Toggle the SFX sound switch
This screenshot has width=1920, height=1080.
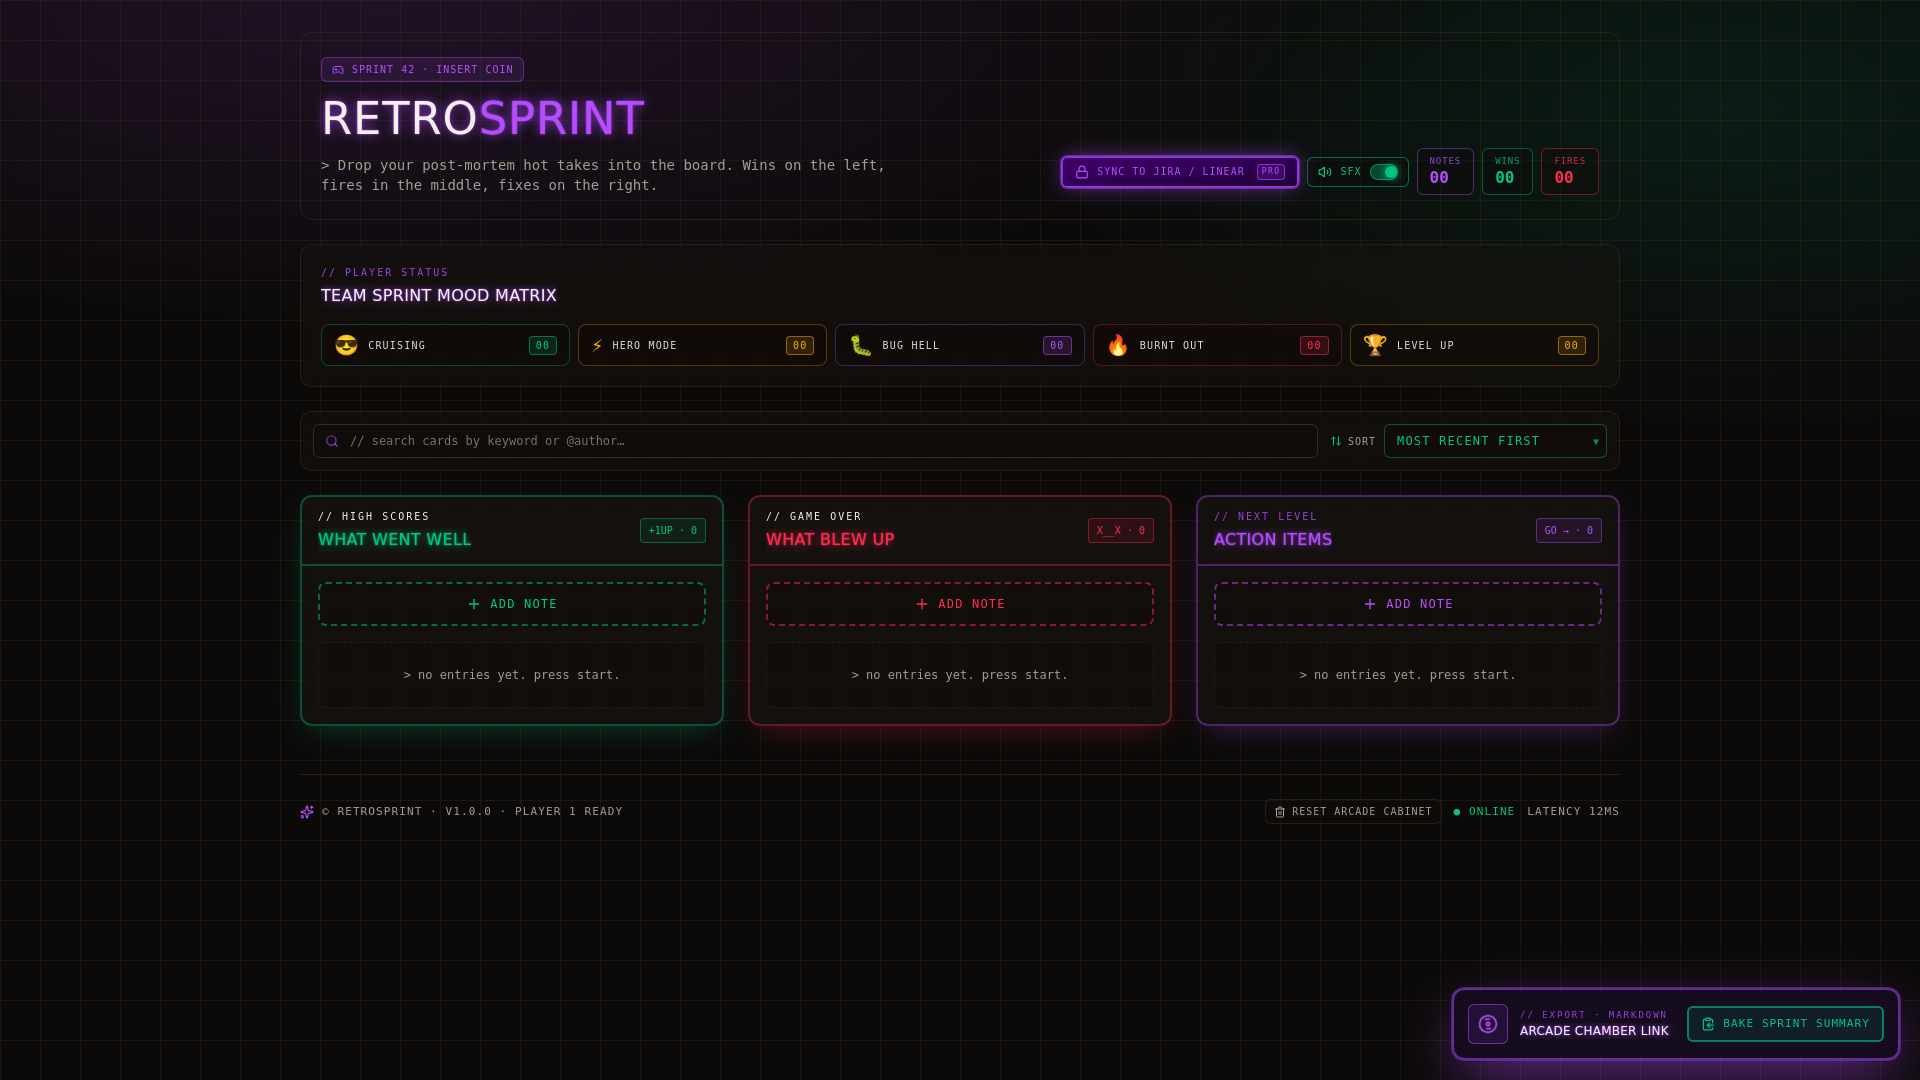(x=1384, y=172)
